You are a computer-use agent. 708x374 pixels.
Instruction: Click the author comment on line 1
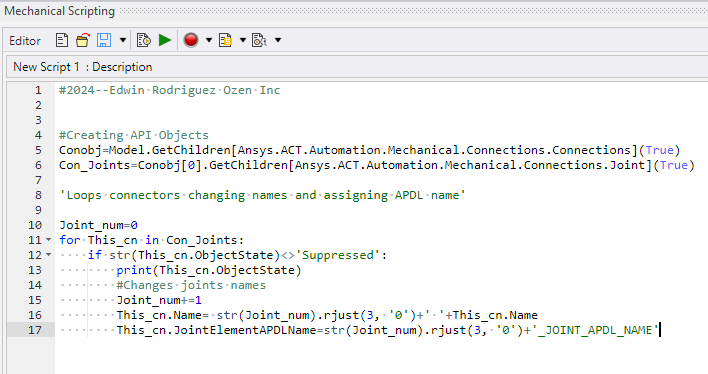pos(170,90)
